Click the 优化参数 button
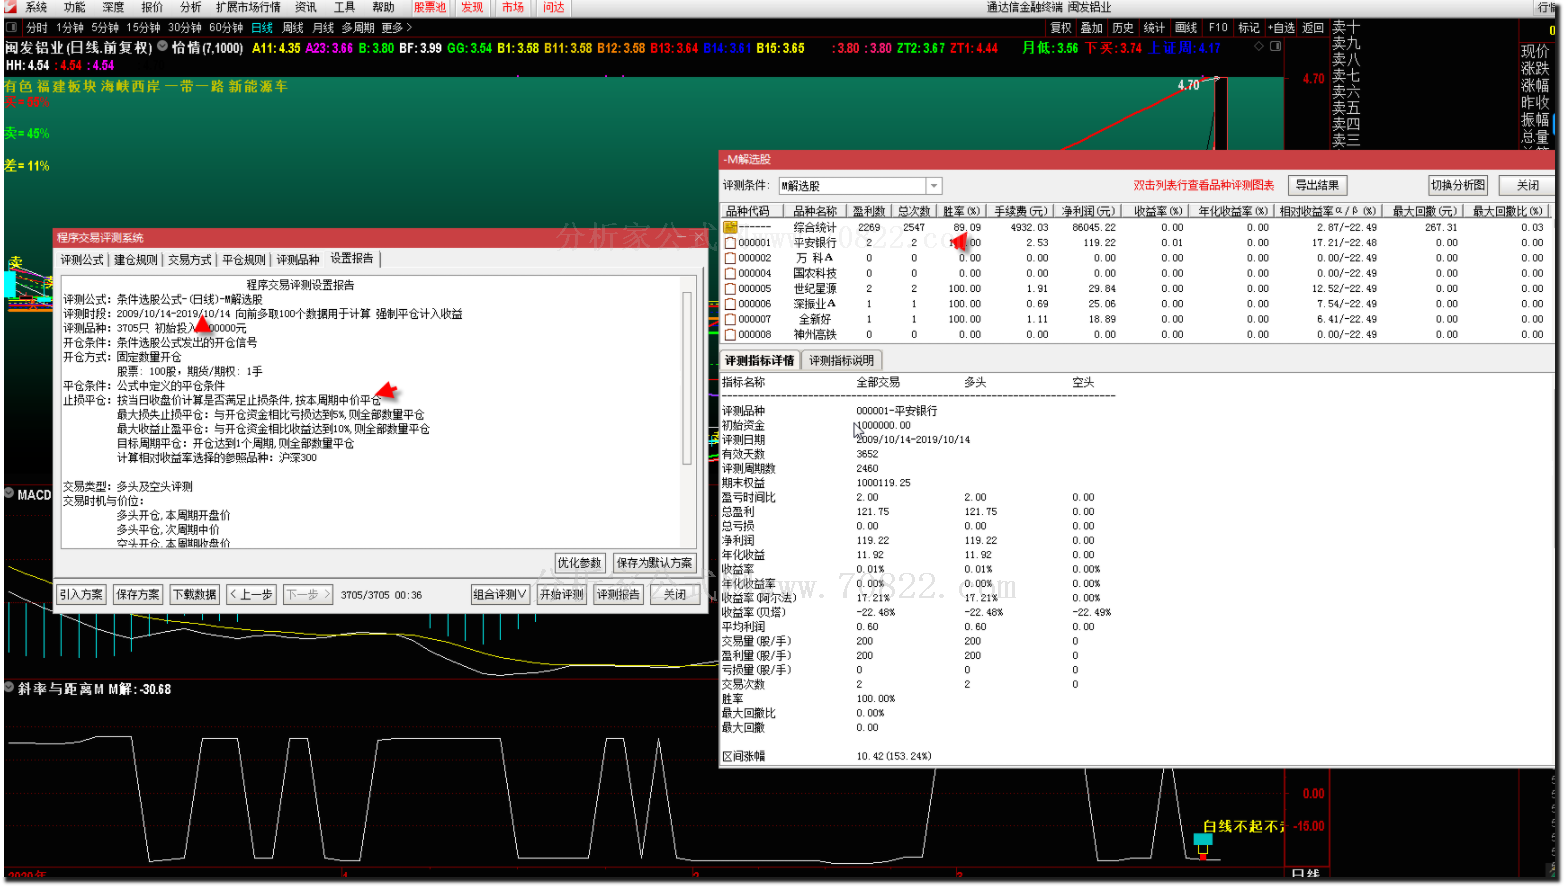This screenshot has height=886, width=1565. click(x=580, y=563)
